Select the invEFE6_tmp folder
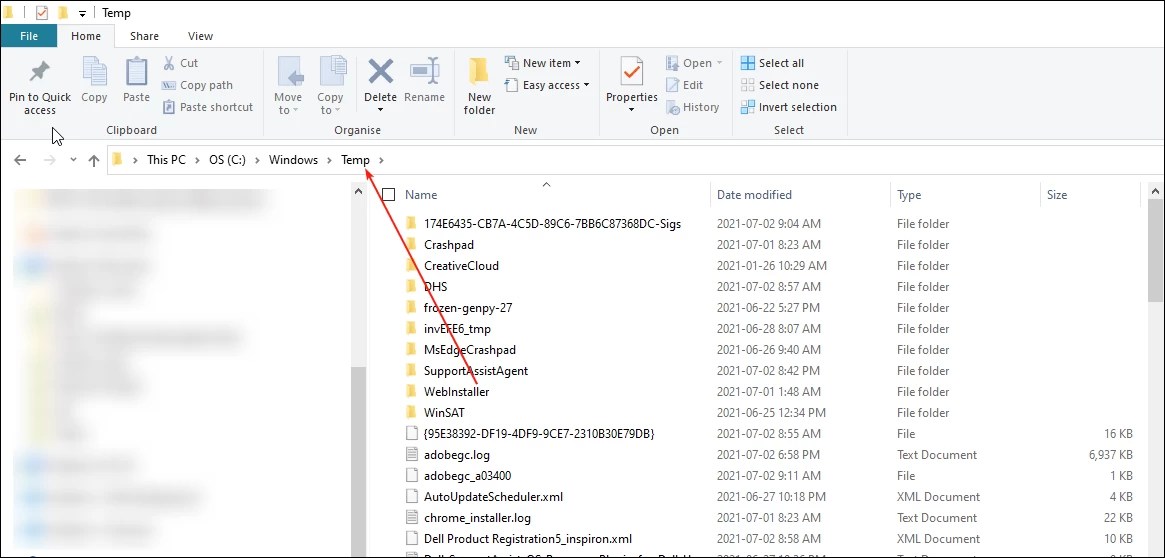This screenshot has width=1165, height=558. [457, 328]
